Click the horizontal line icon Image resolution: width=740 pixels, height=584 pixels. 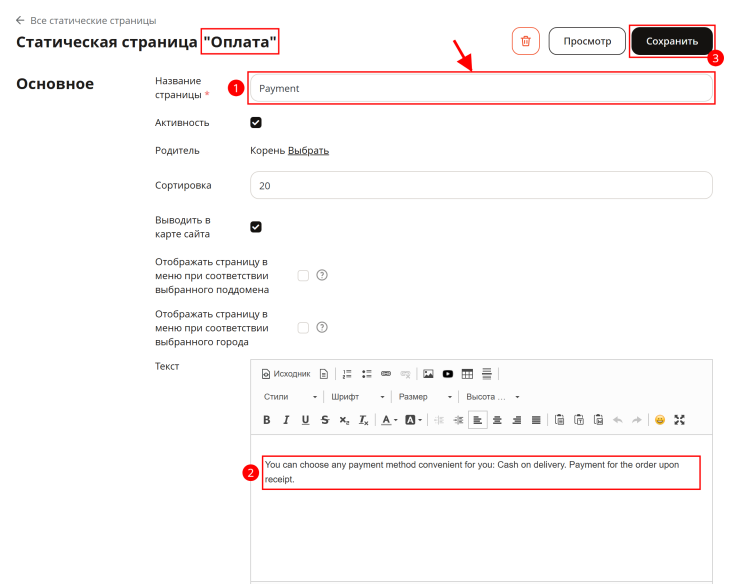coord(487,374)
